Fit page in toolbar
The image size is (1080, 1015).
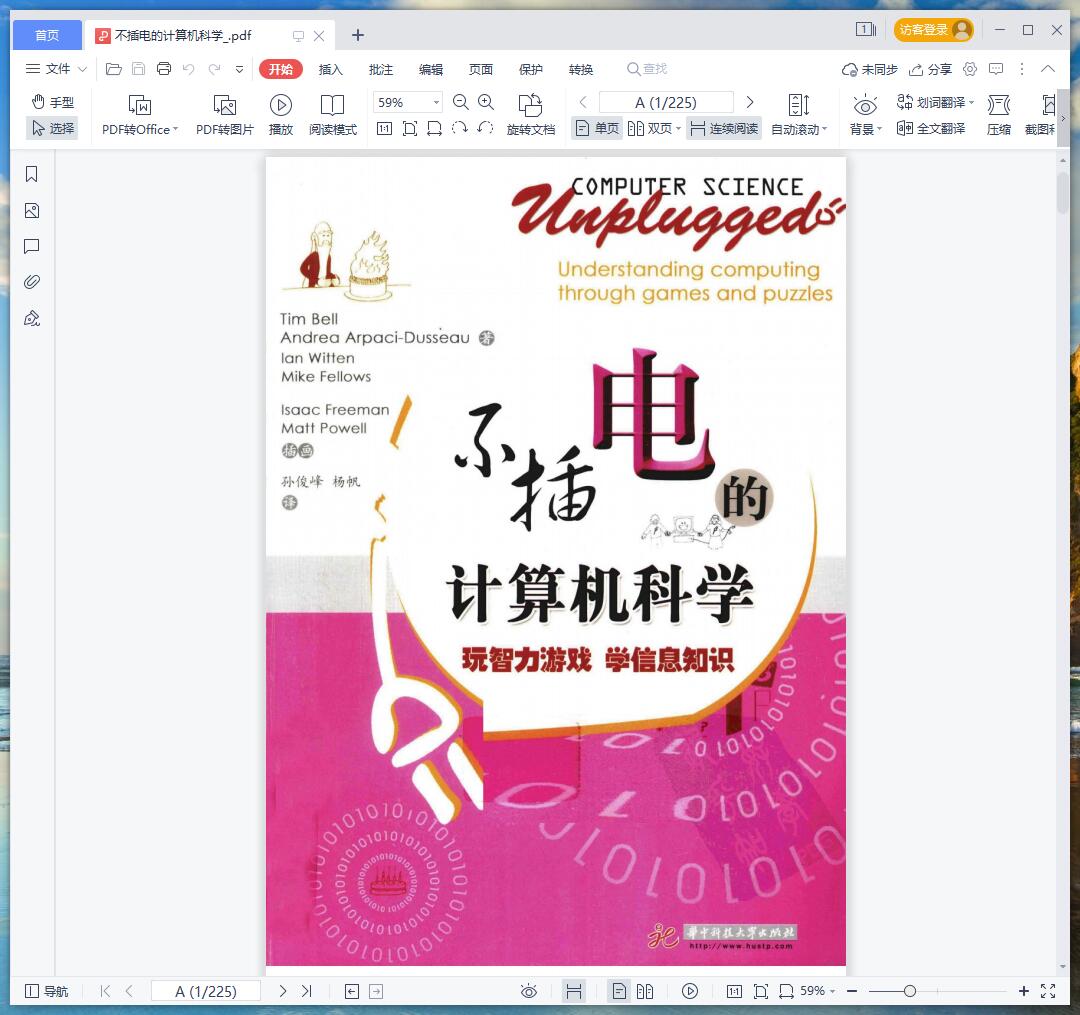point(410,129)
